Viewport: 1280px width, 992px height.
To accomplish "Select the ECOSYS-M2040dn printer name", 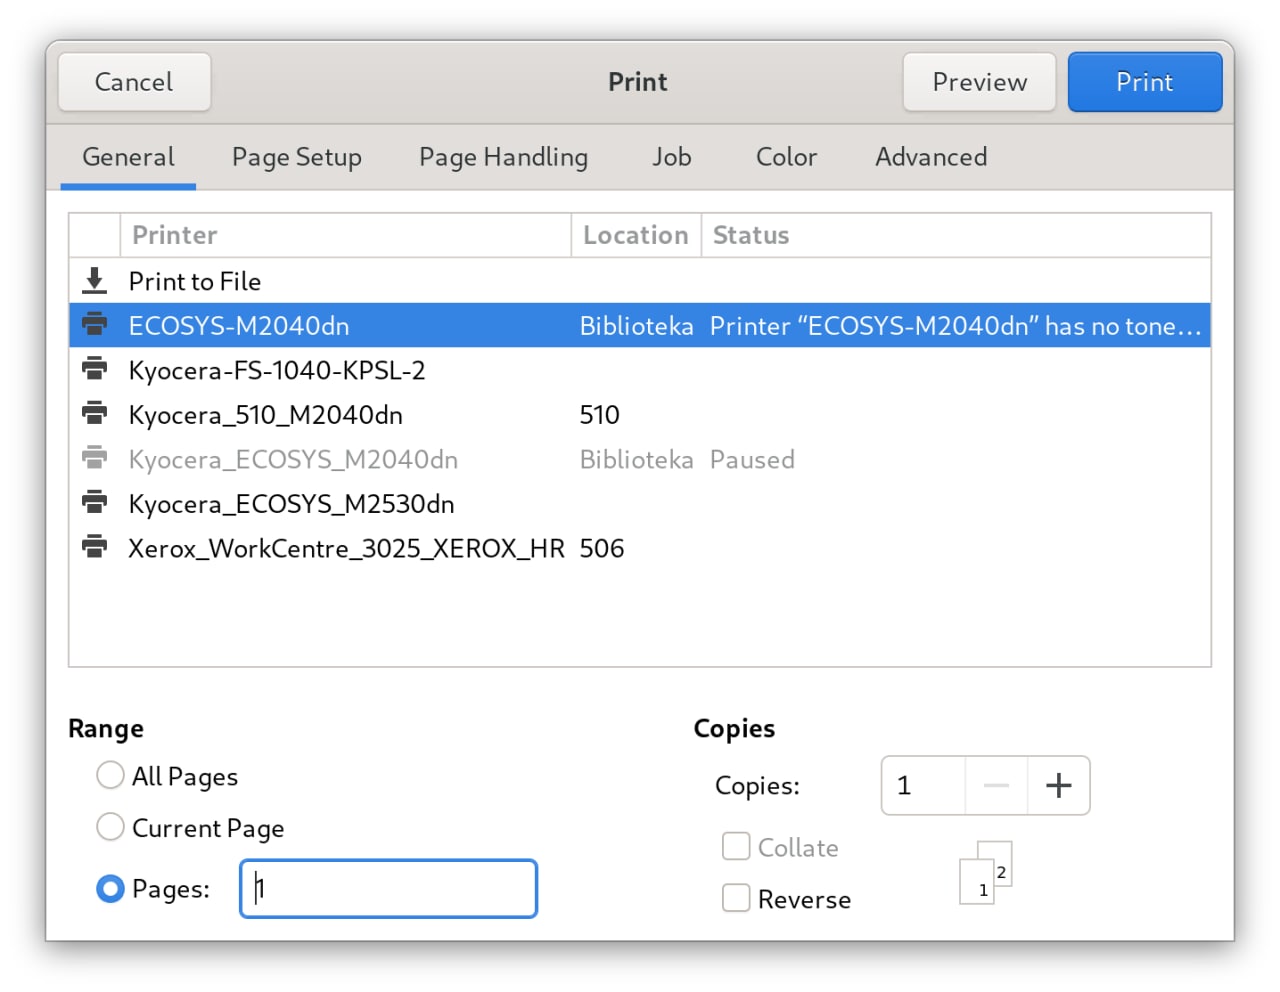I will pos(239,326).
